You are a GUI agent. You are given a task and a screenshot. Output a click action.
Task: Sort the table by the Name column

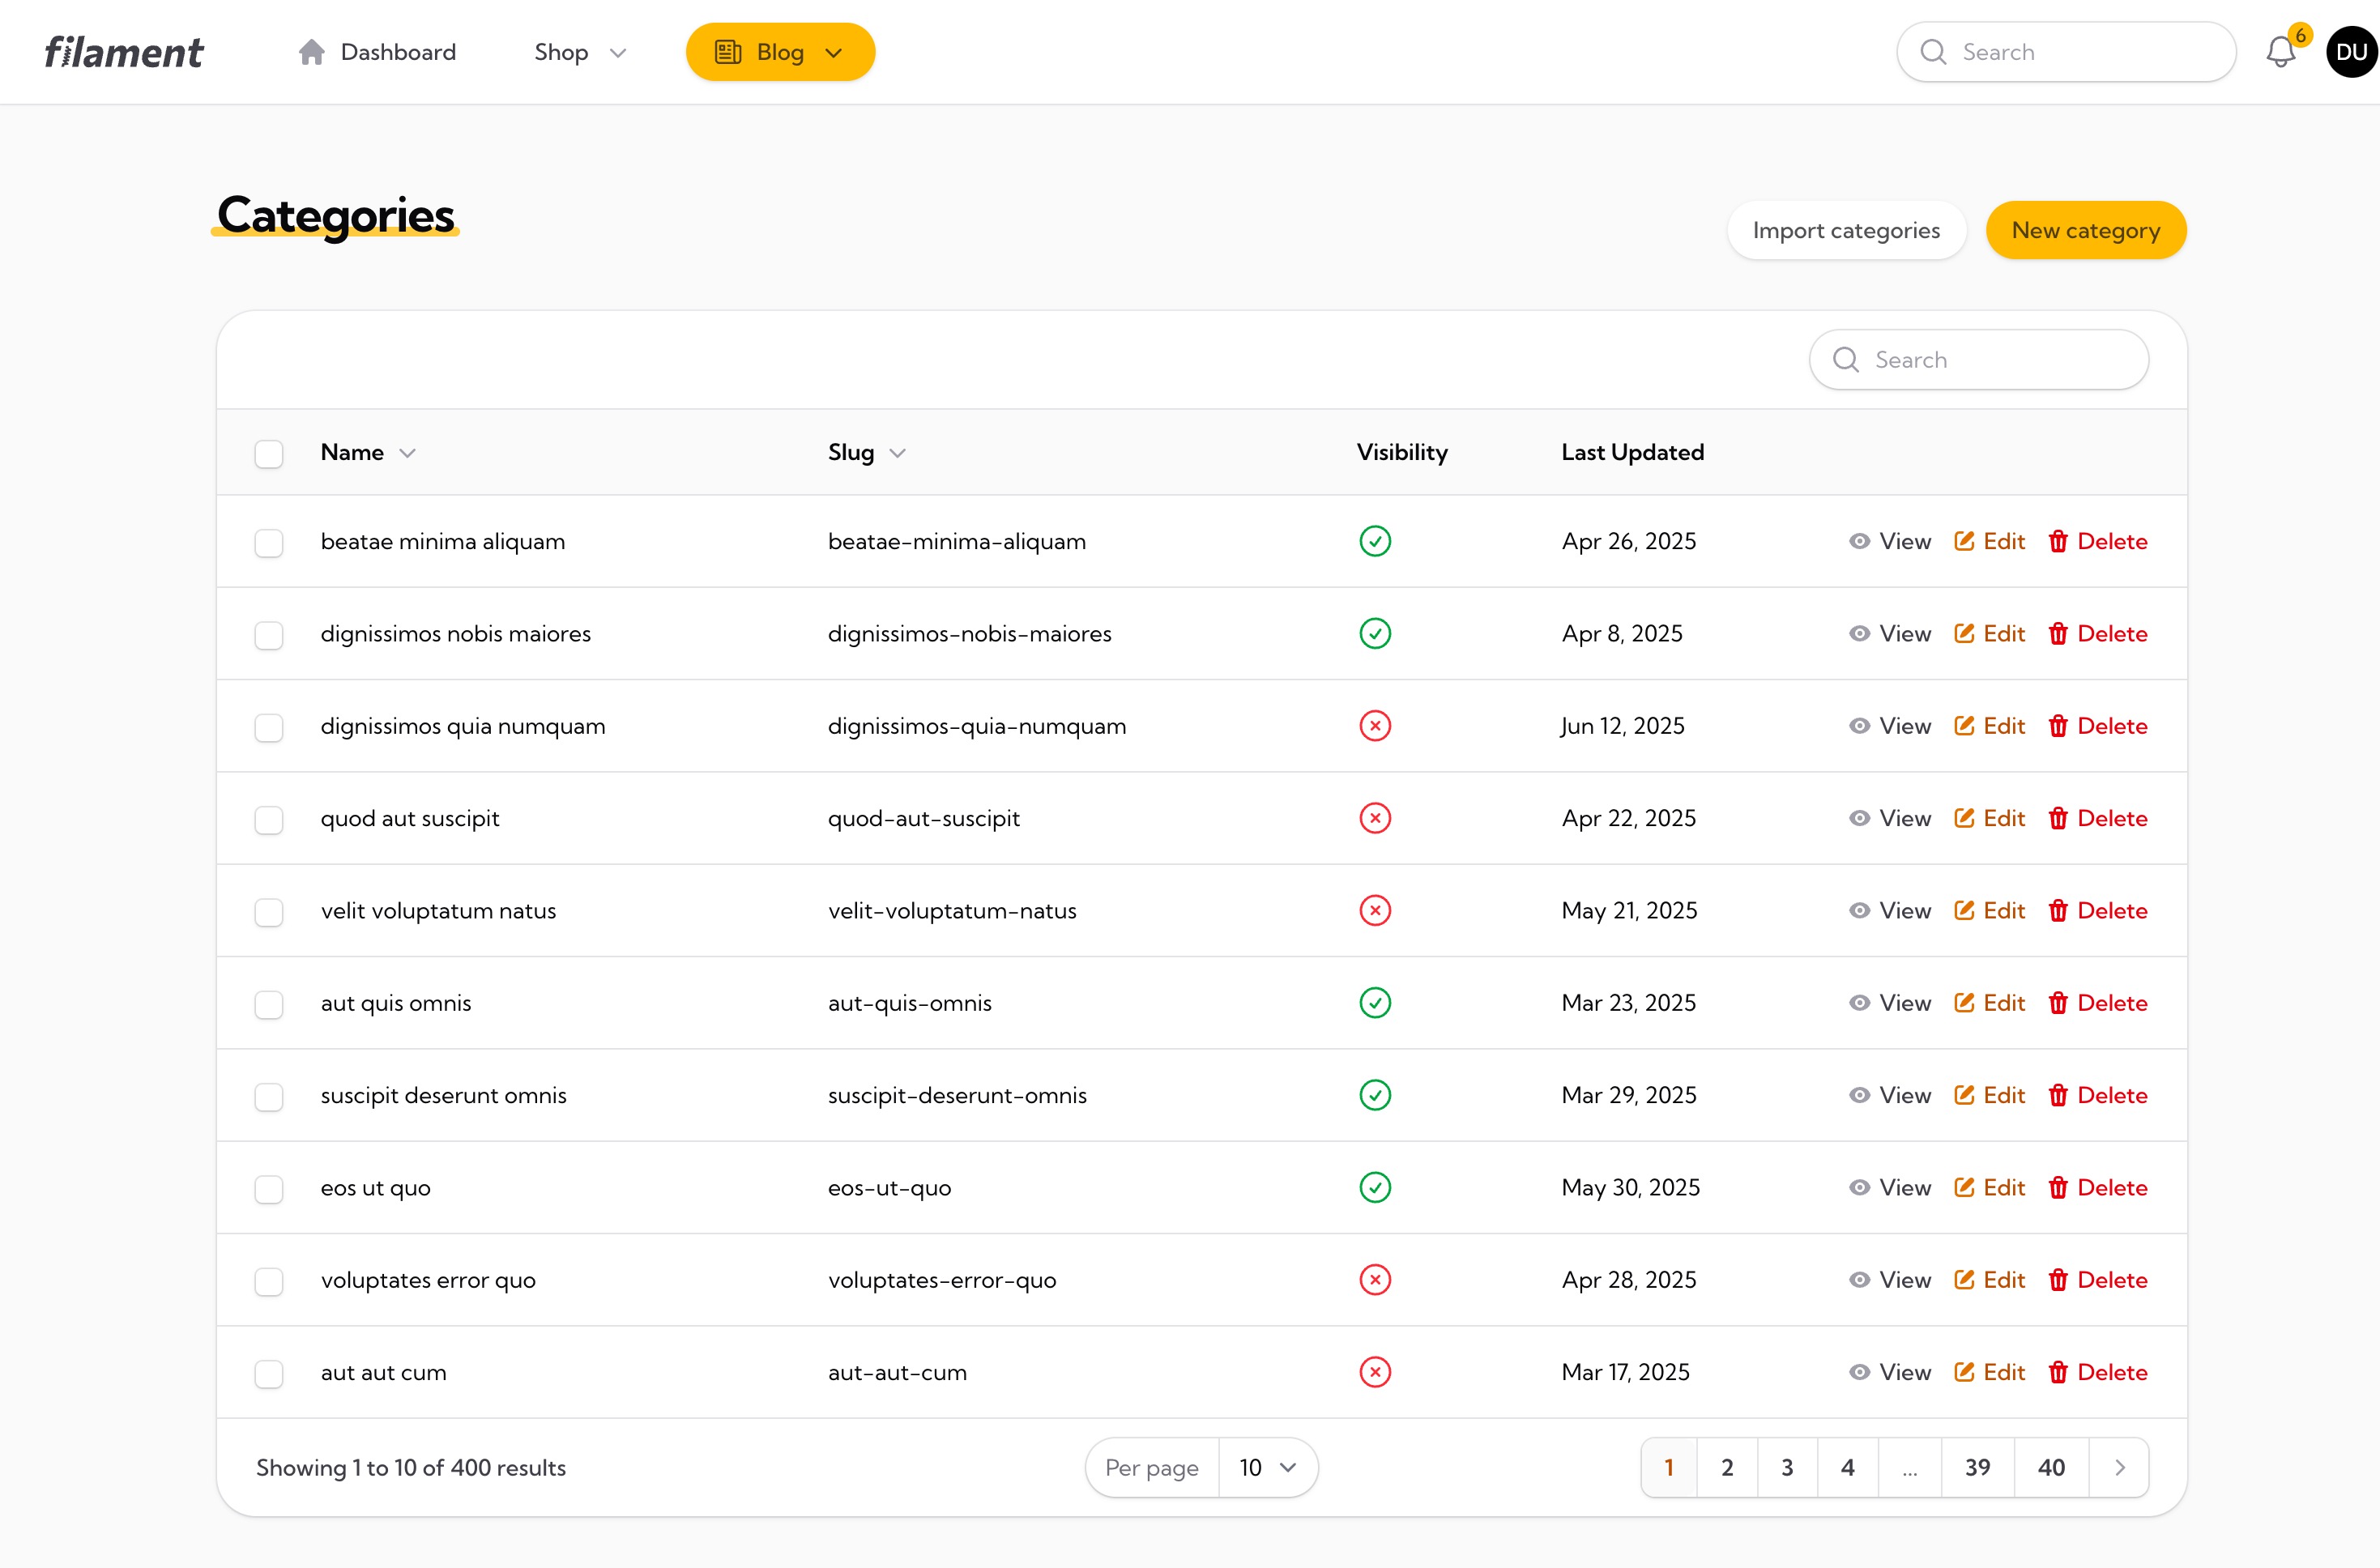click(368, 453)
